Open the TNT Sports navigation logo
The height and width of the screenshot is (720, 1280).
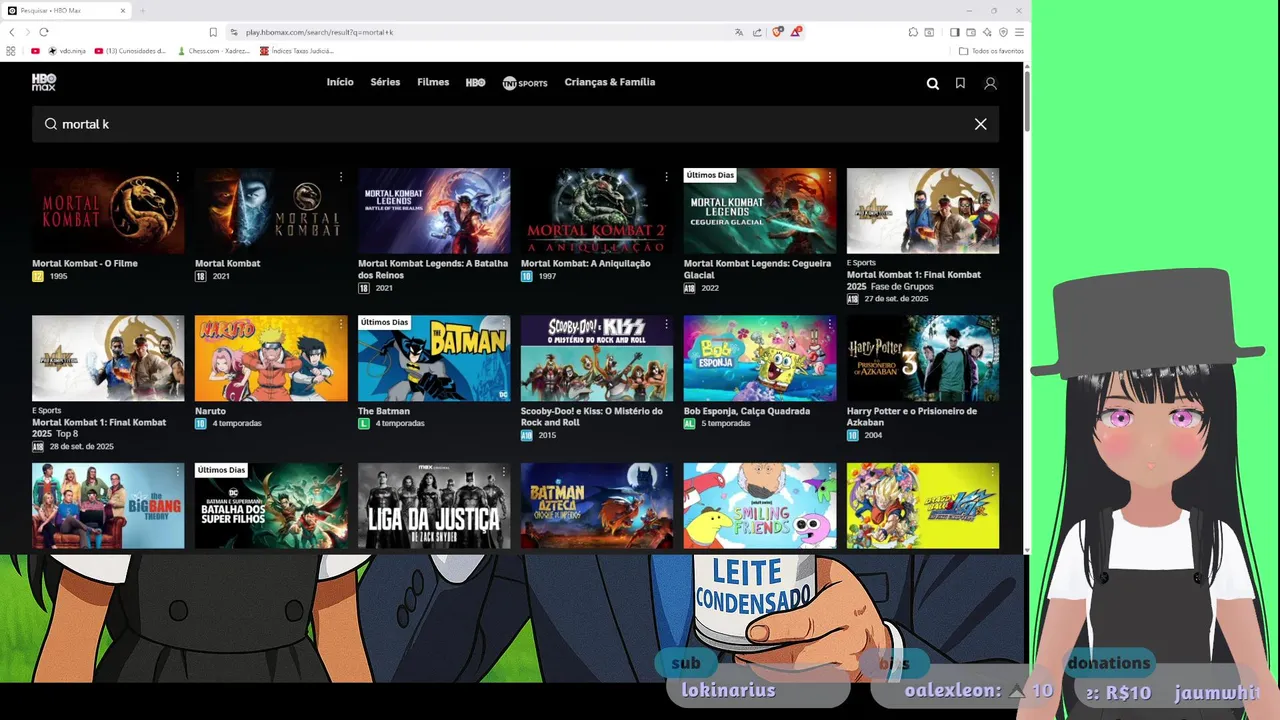525,83
